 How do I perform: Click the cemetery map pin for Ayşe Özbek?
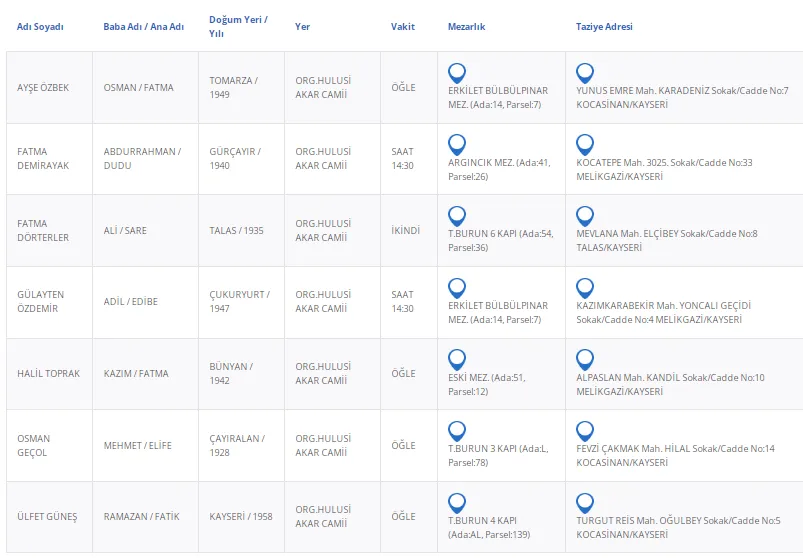pos(457,72)
